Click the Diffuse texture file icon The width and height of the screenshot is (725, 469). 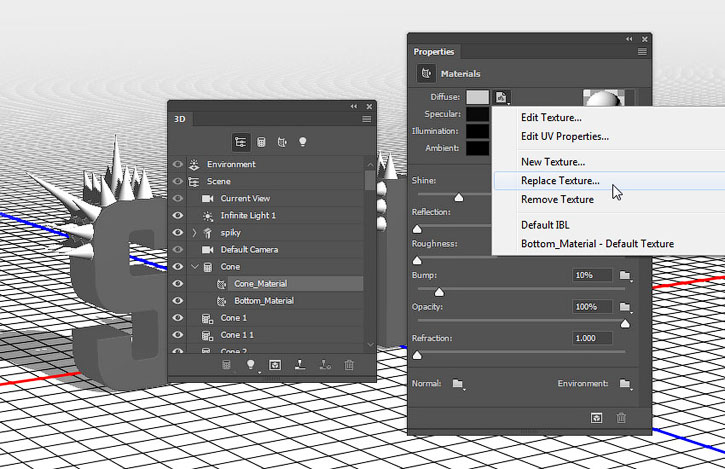(502, 98)
